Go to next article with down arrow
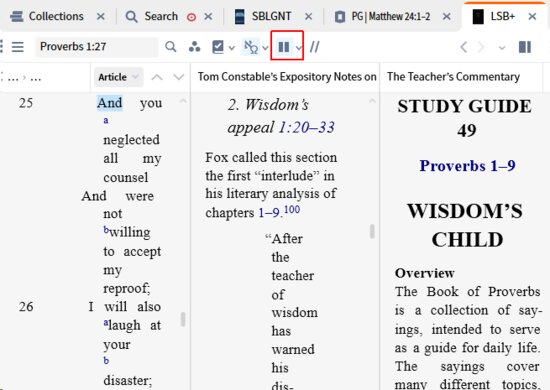This screenshot has height=390, width=550. tap(179, 77)
